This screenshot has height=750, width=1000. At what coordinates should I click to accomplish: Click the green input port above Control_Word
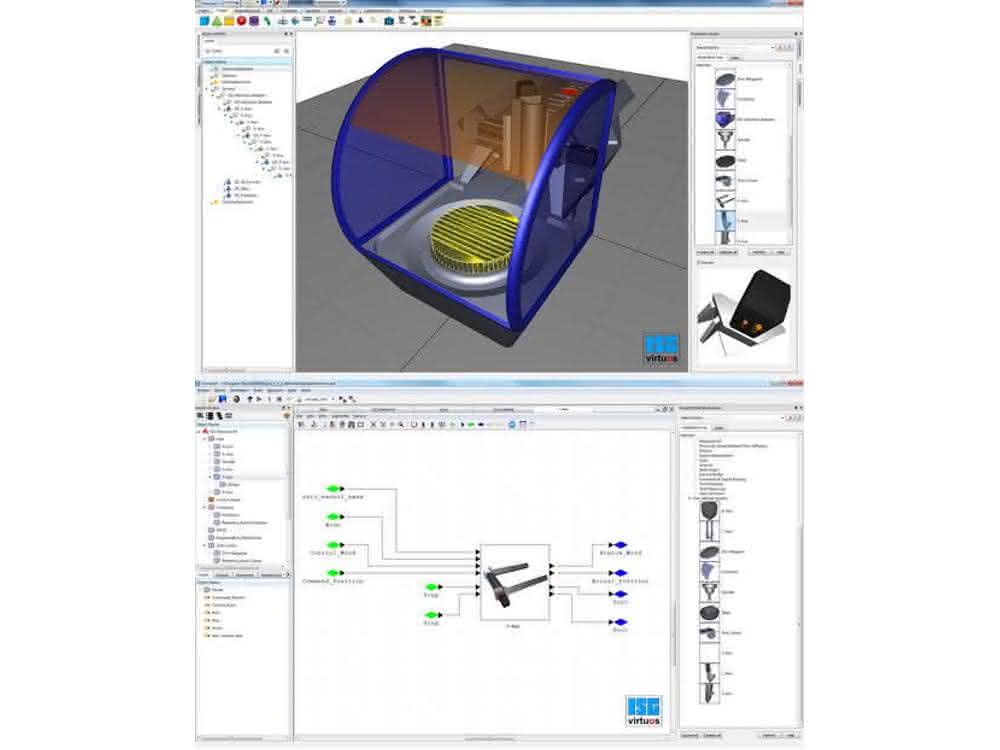point(335,545)
